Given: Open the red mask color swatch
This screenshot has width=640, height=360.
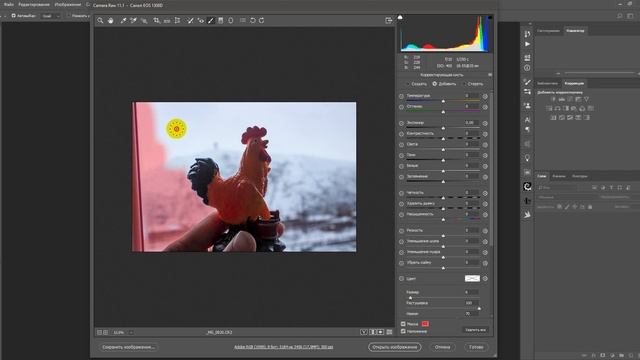Looking at the screenshot, I should point(425,324).
